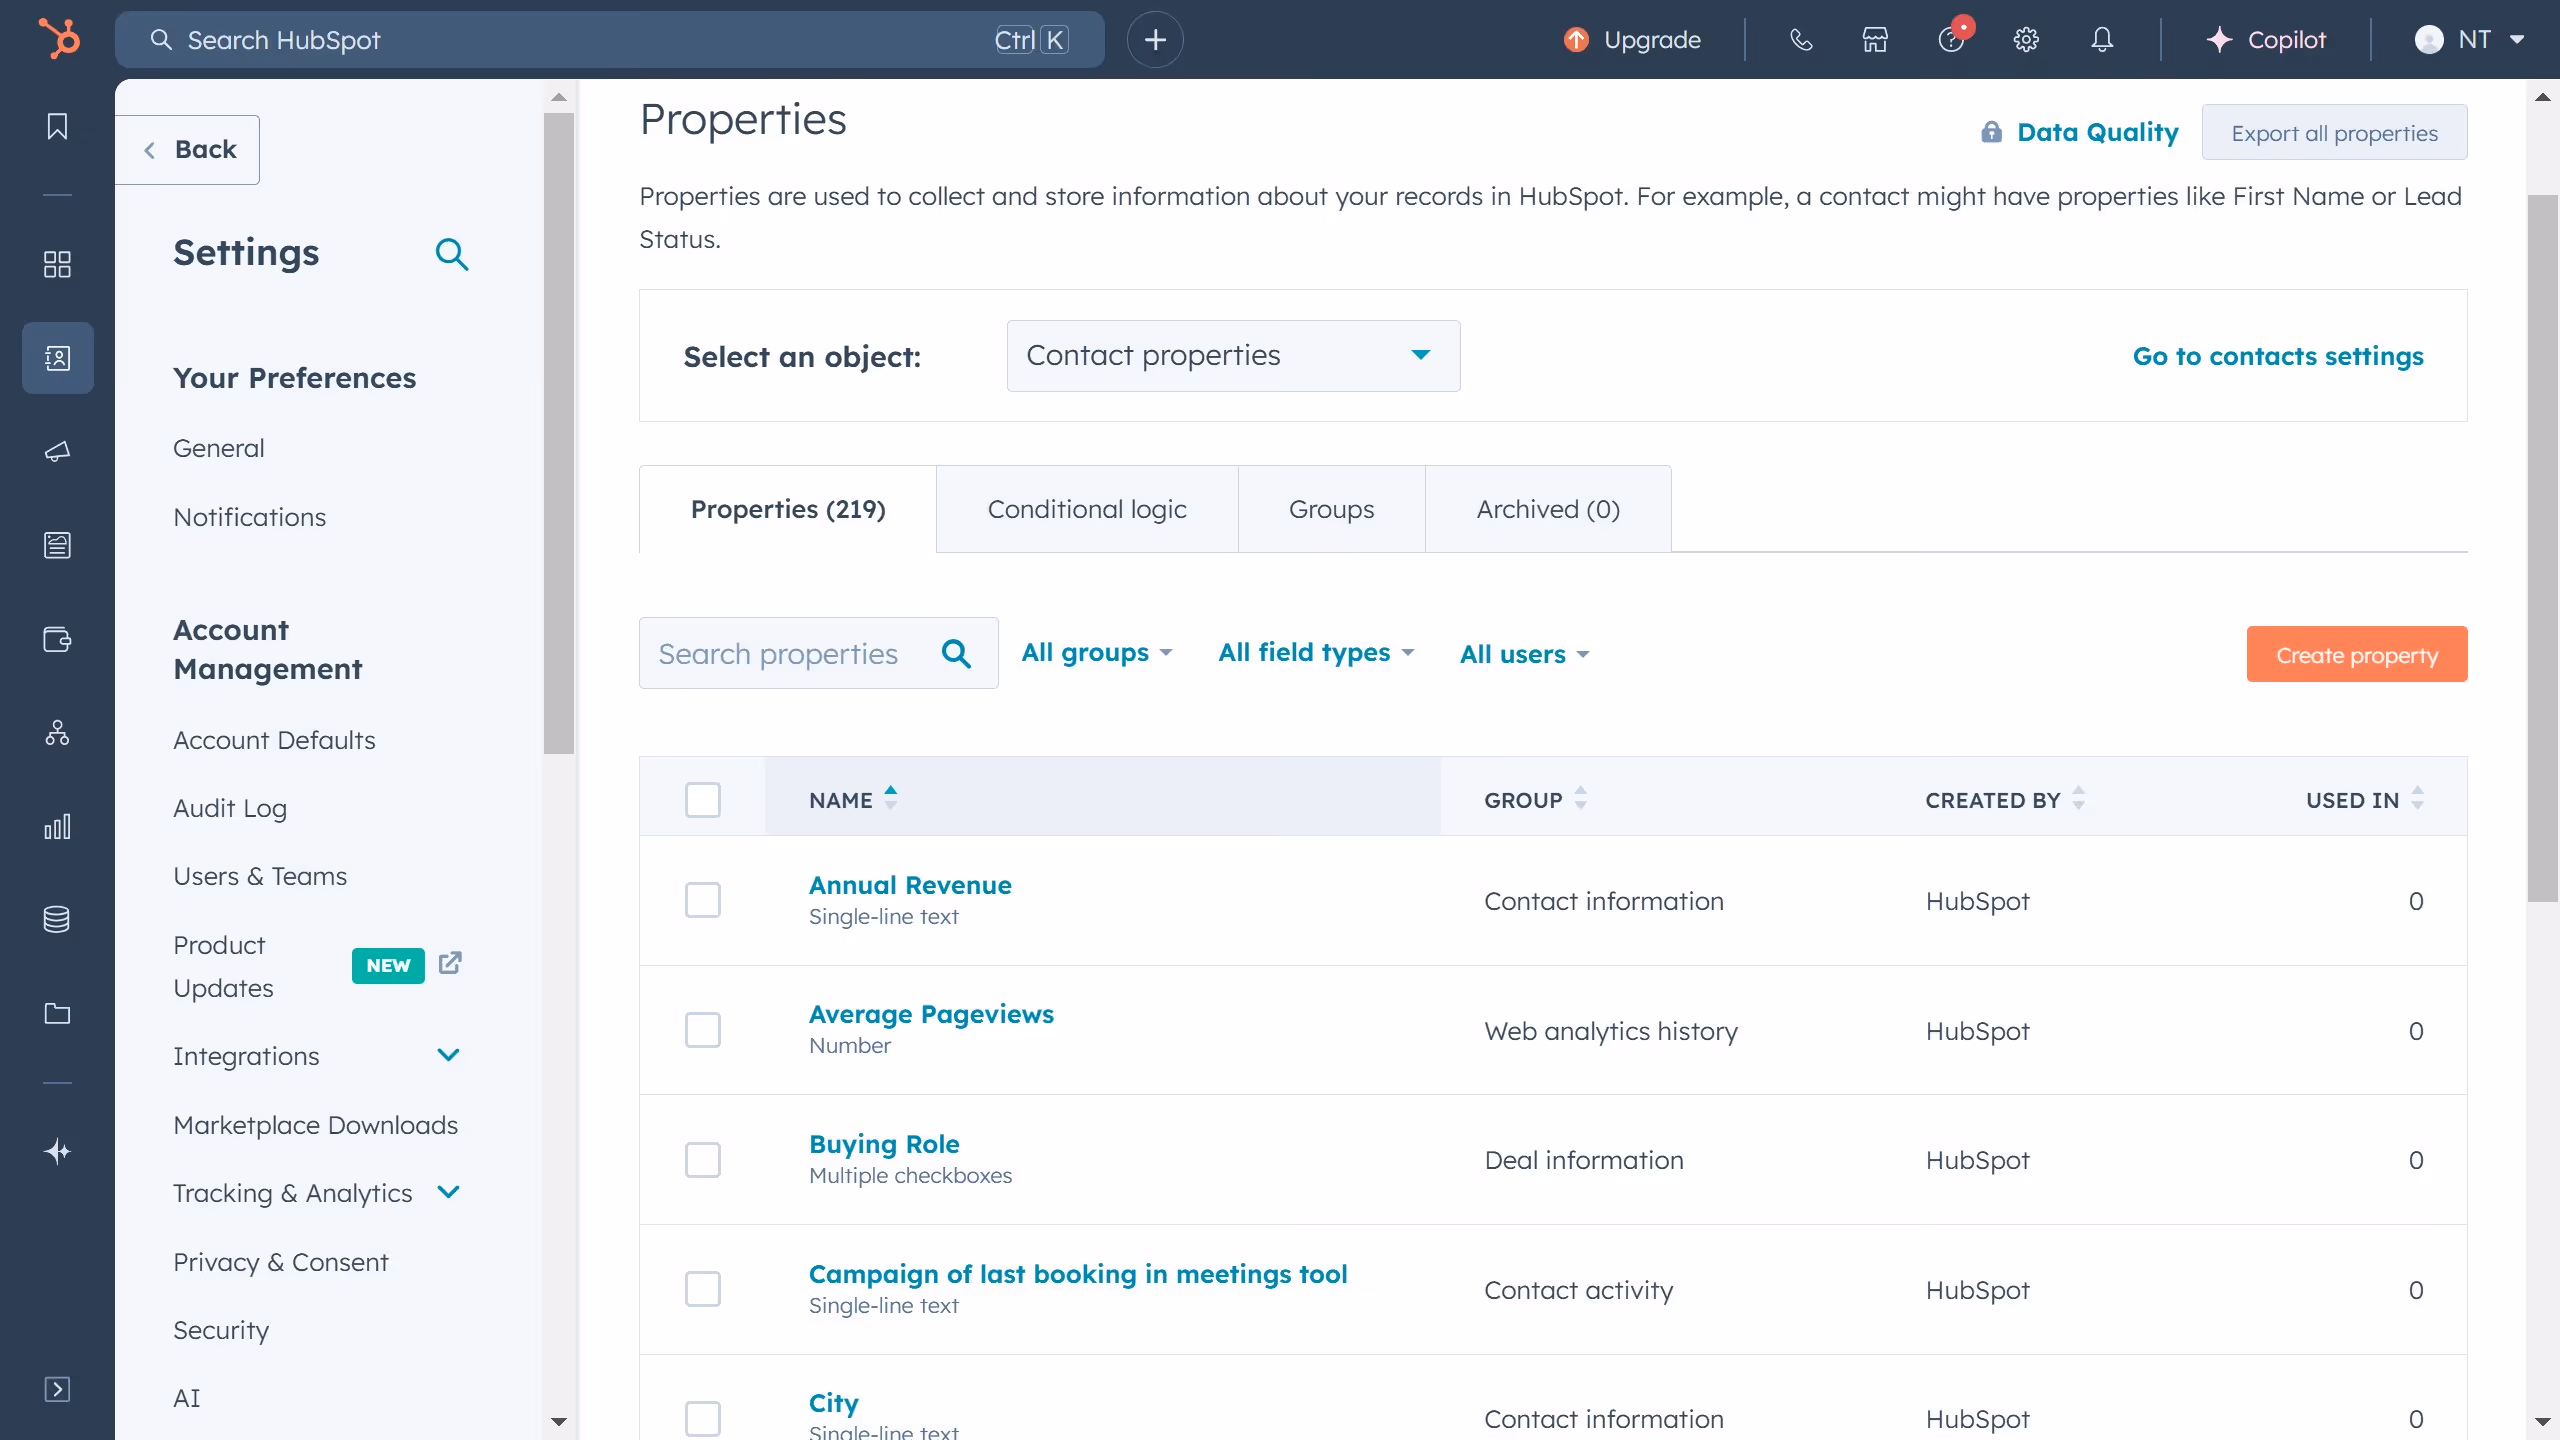This screenshot has height=1440, width=2560.
Task: Check the Annual Revenue row checkbox
Action: point(703,899)
